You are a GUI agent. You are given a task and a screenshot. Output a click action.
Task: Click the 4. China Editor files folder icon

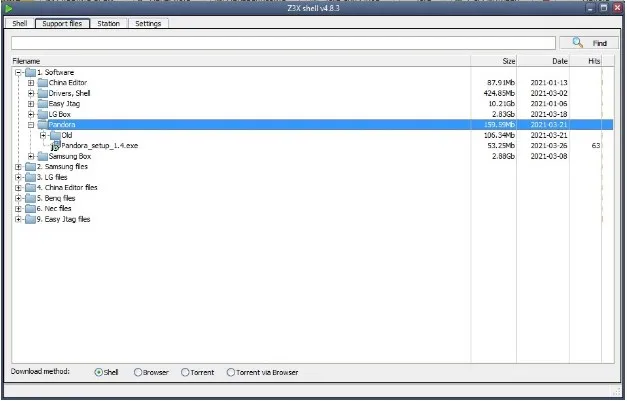pos(31,188)
